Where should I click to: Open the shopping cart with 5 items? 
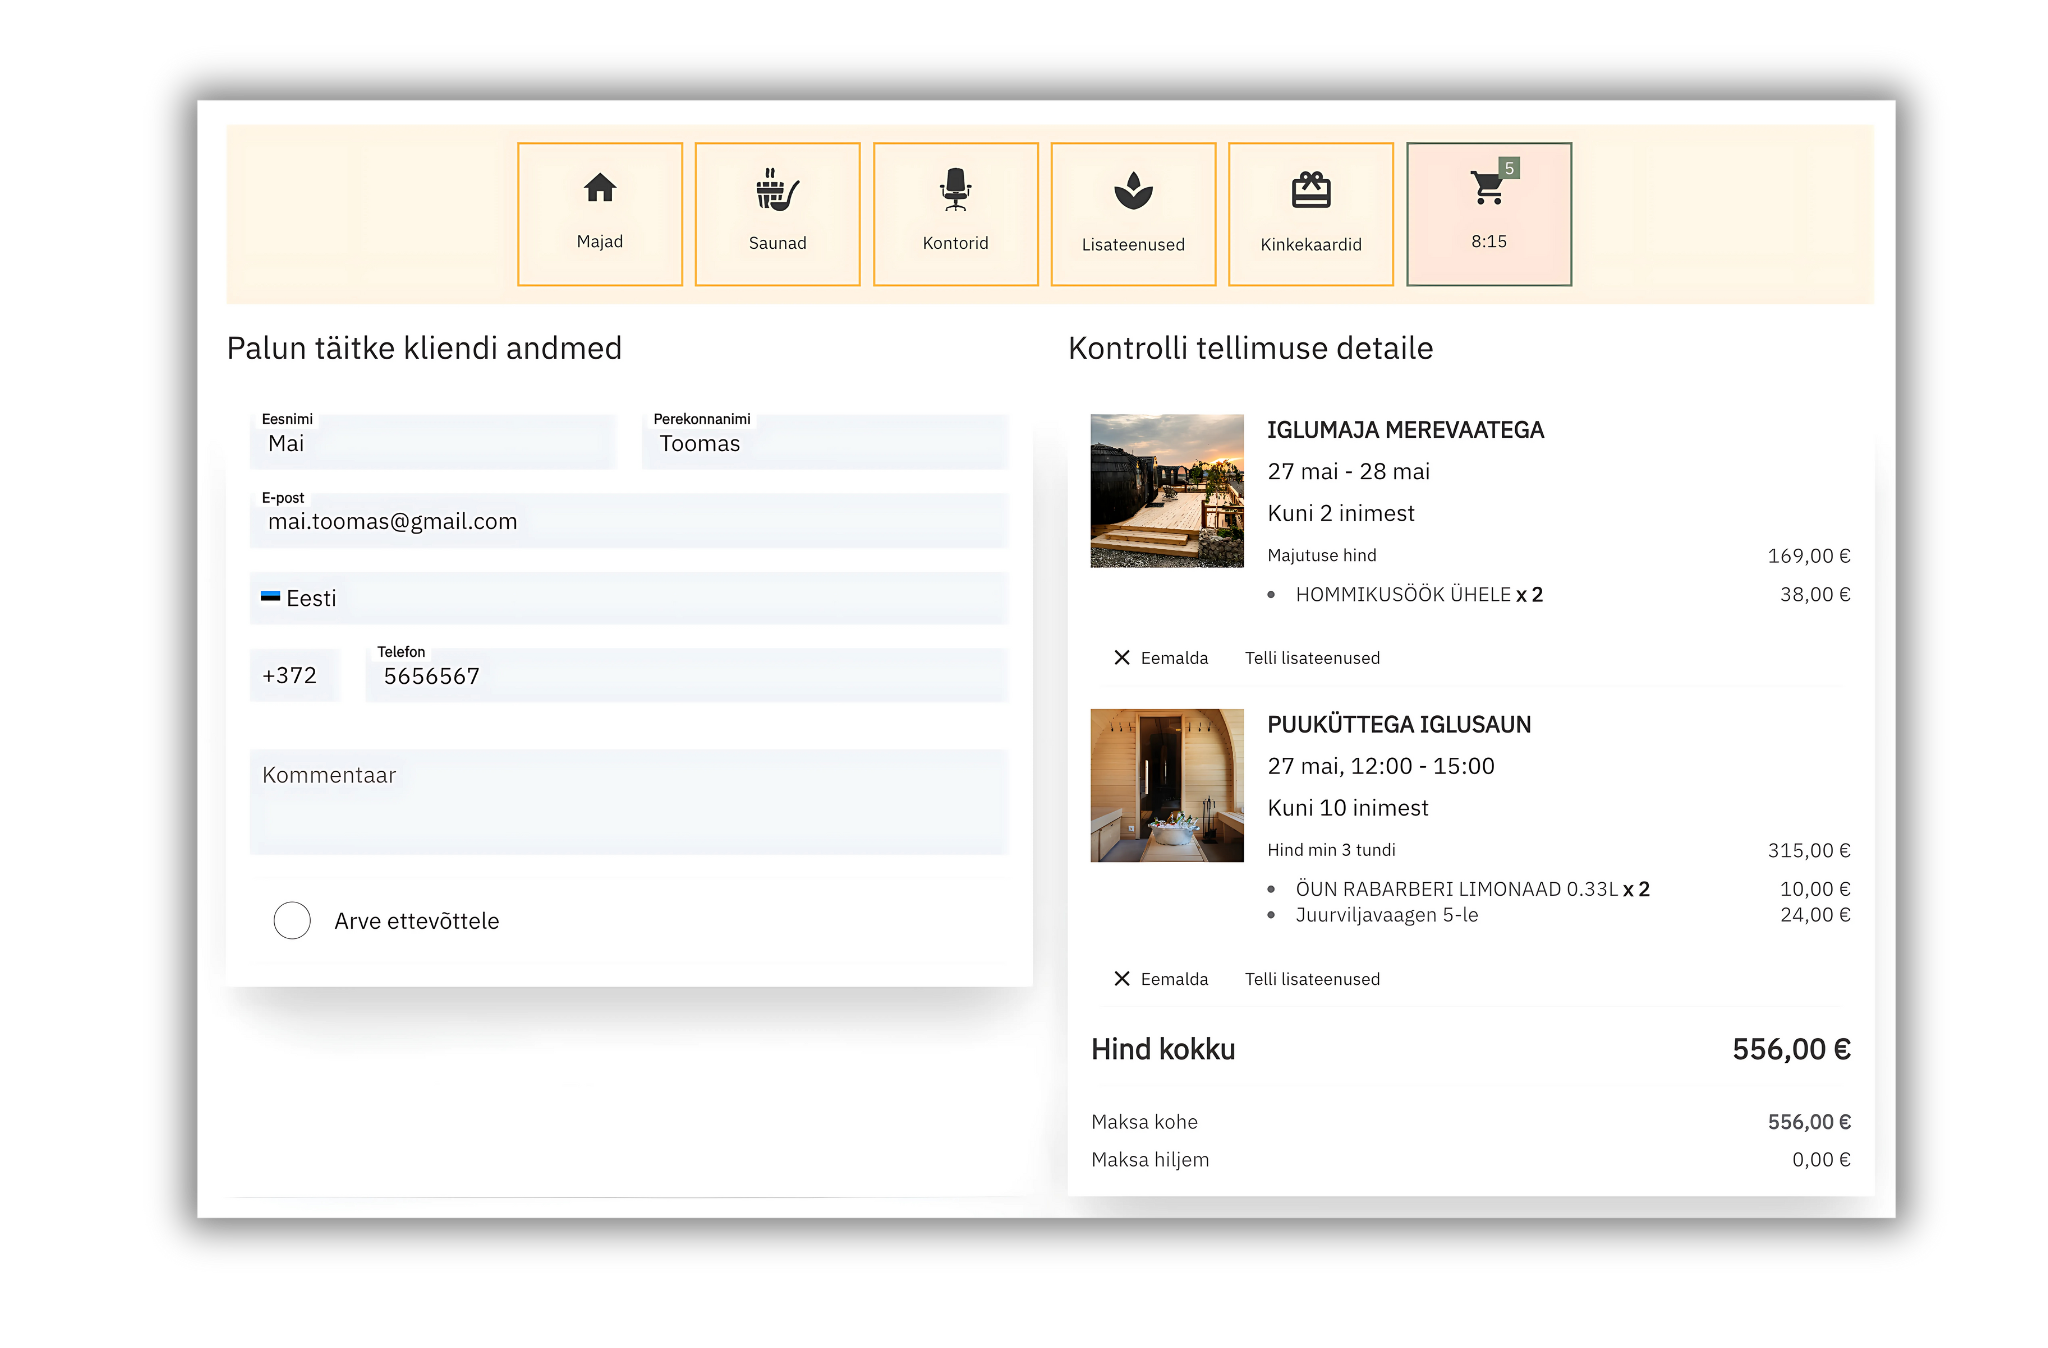point(1488,189)
